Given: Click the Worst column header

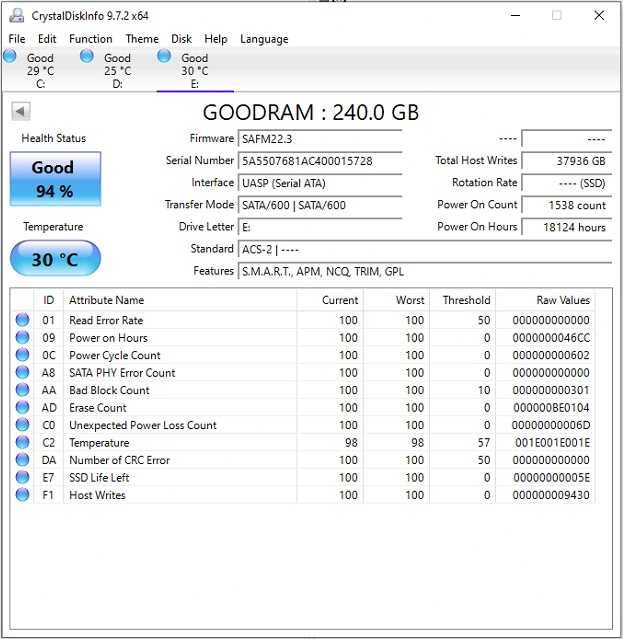Looking at the screenshot, I should [396, 300].
